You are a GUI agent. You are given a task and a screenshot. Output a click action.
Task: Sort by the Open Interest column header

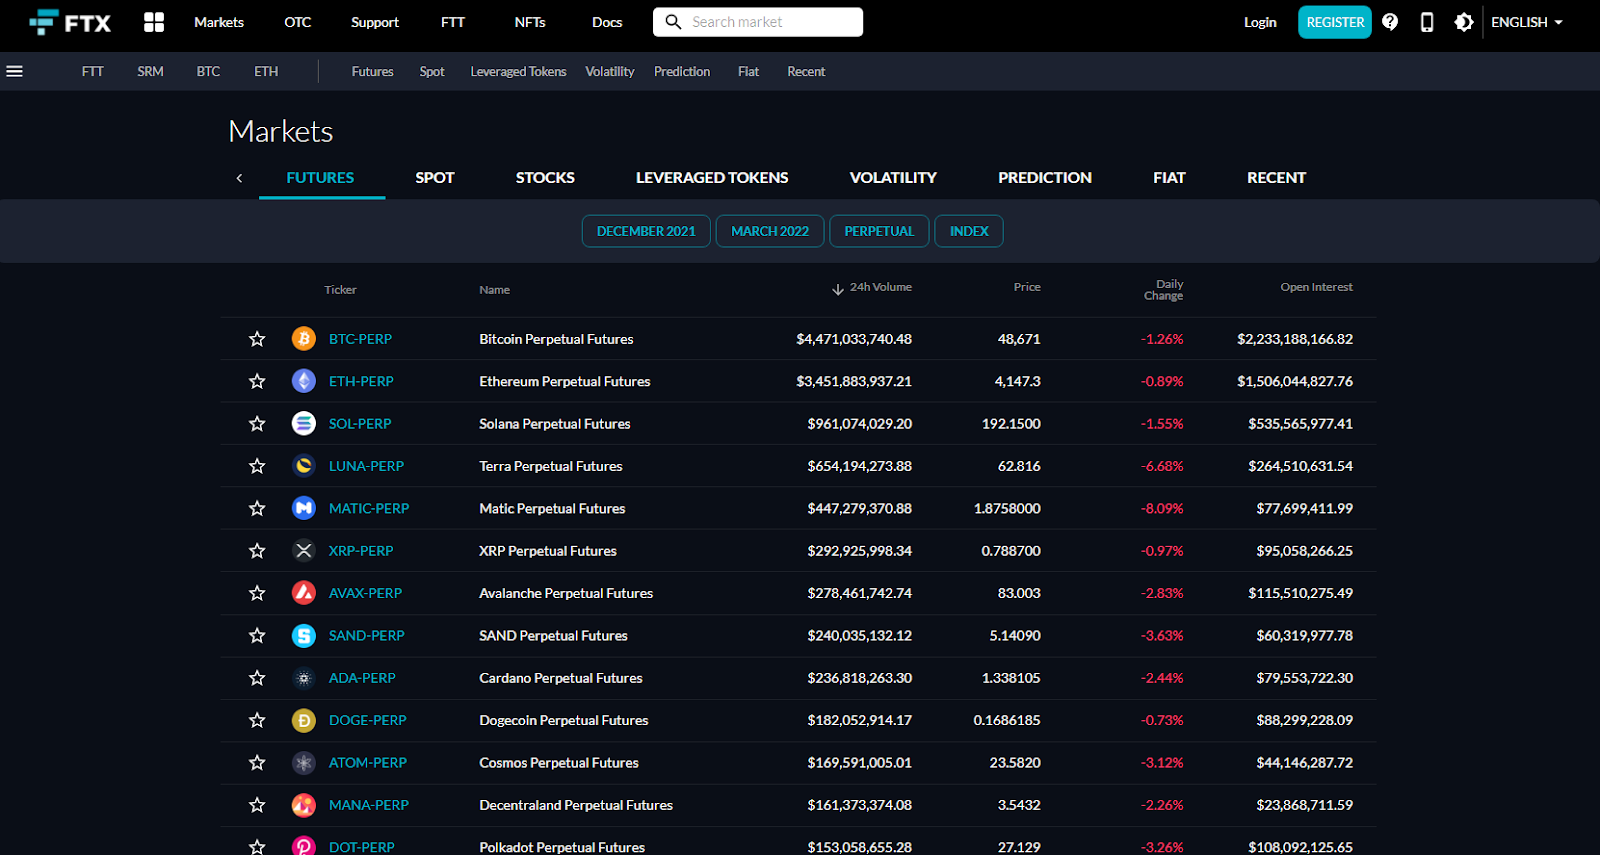pyautogui.click(x=1316, y=287)
